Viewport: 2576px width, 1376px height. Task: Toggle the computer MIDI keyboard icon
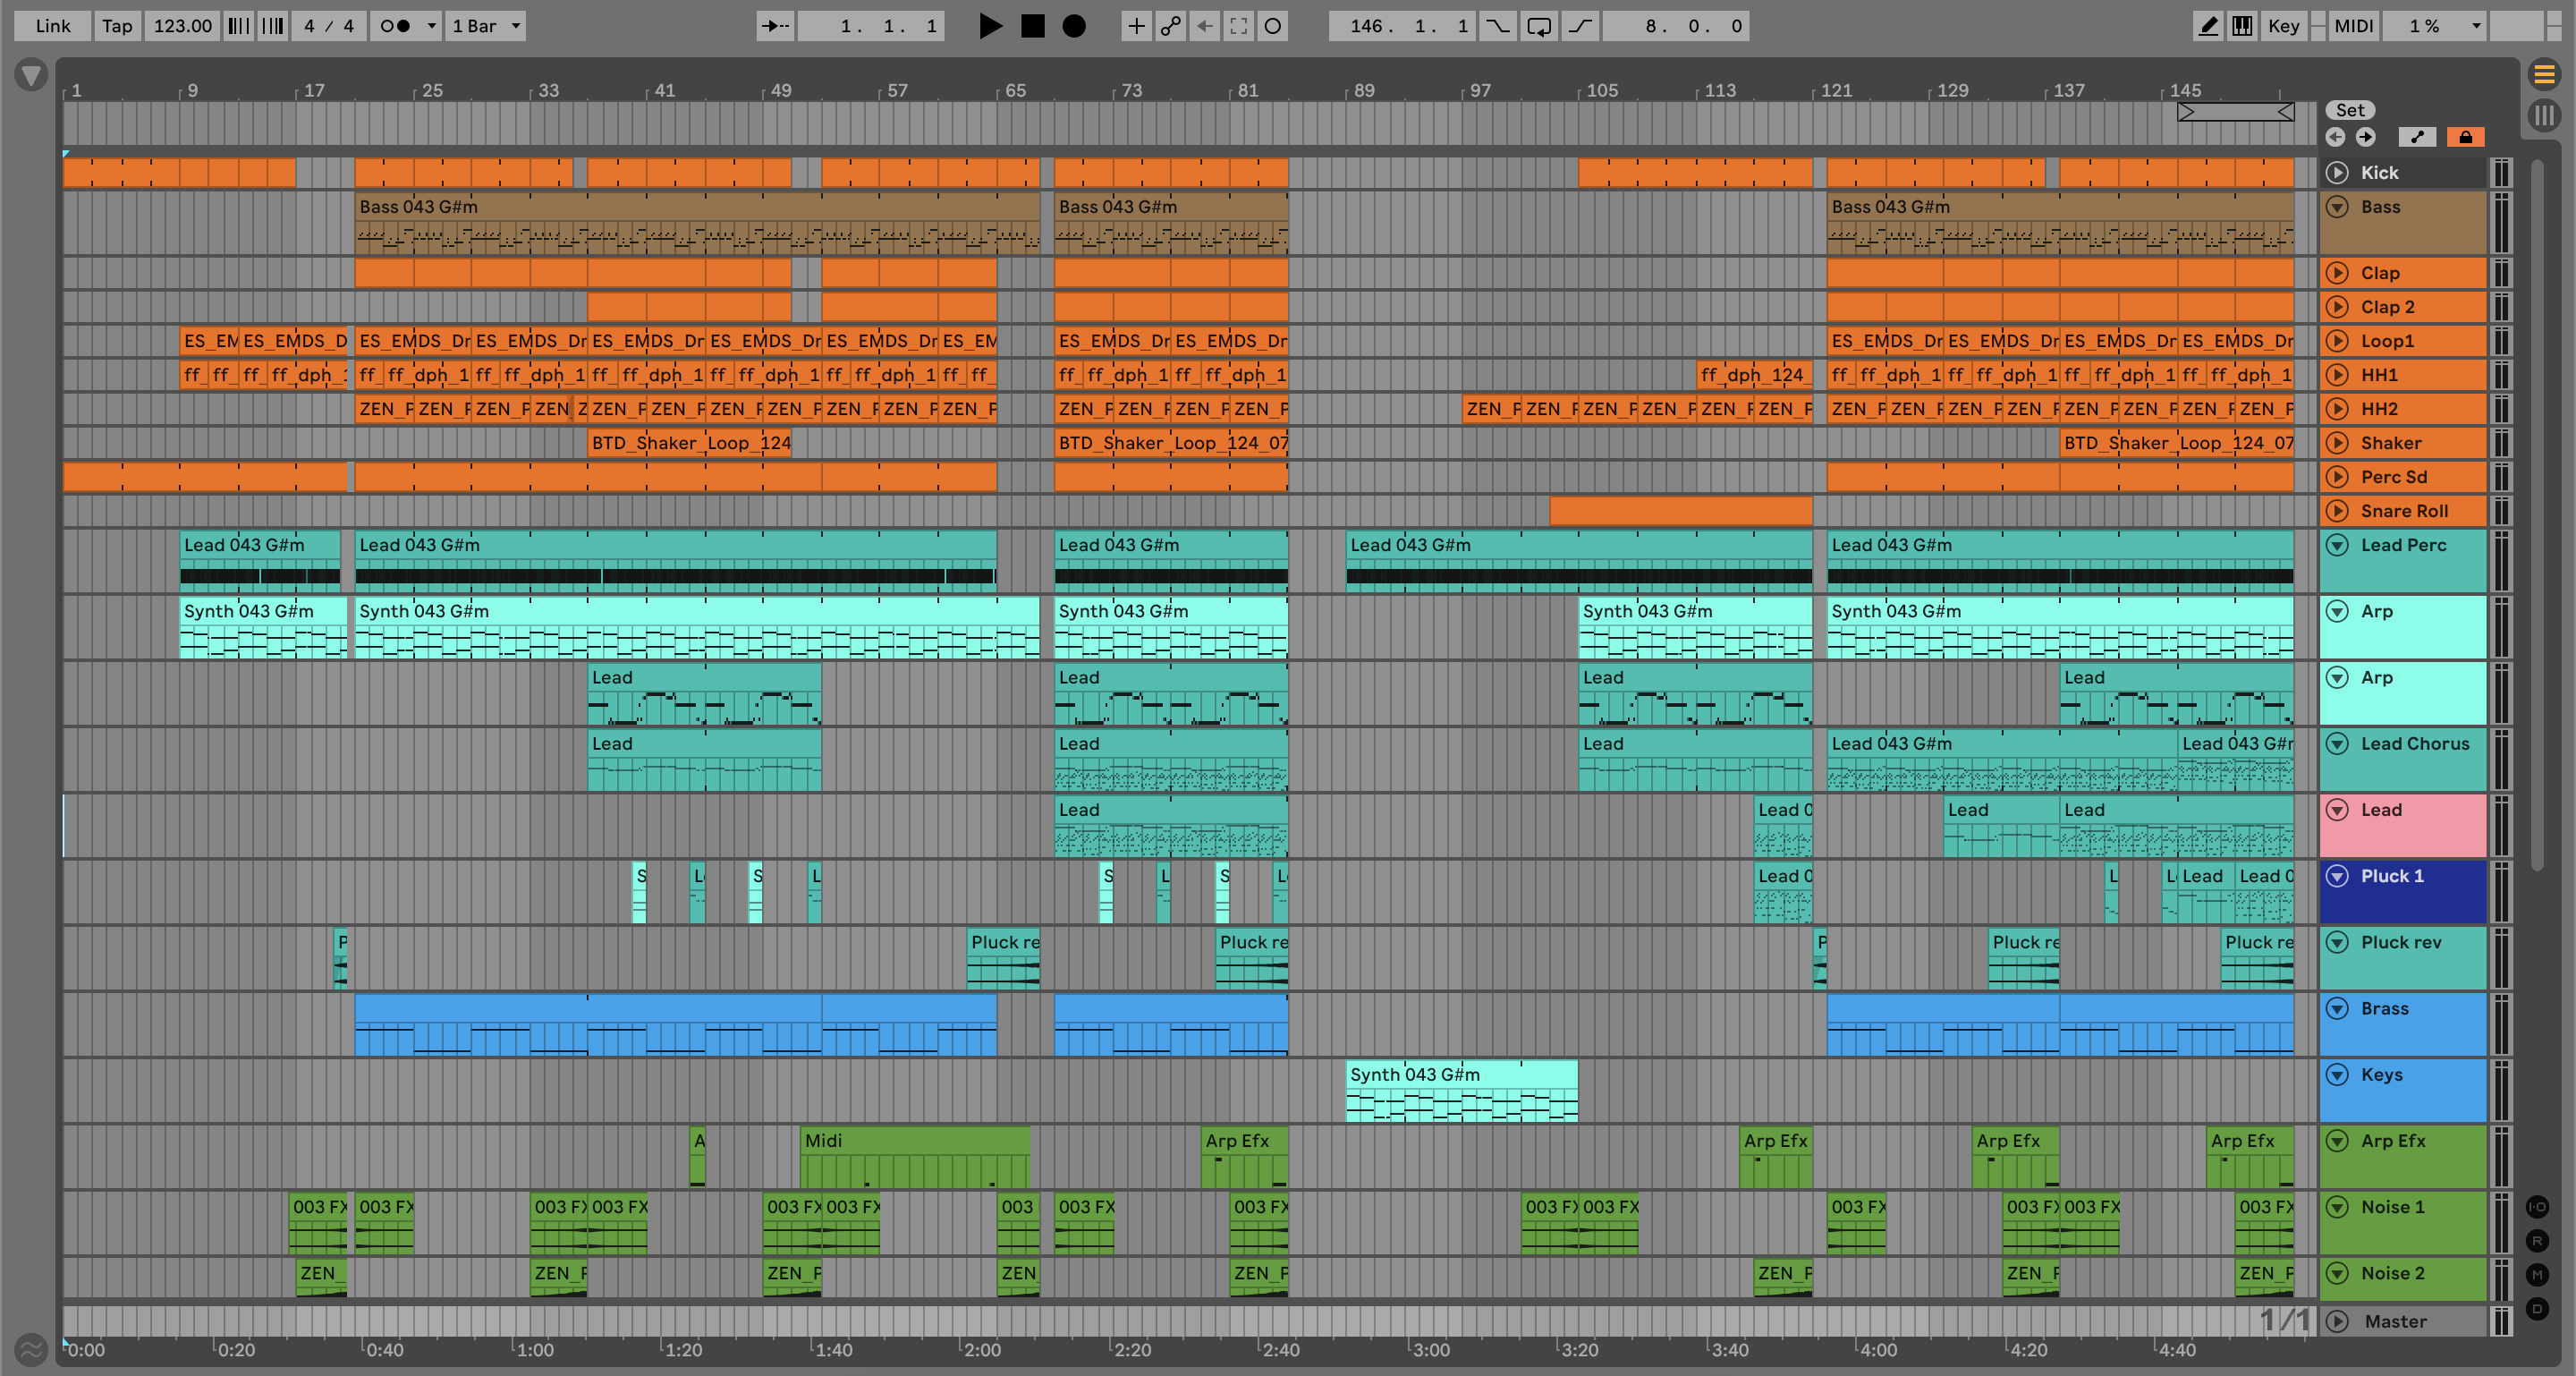pyautogui.click(x=2242, y=26)
